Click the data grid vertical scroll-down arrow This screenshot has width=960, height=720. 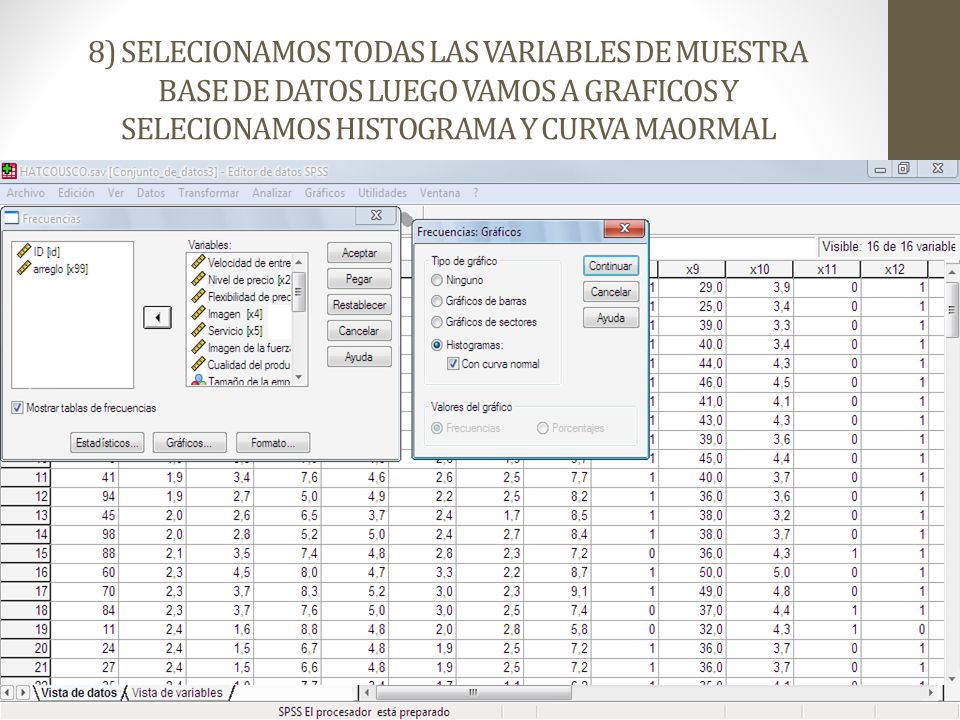(952, 678)
